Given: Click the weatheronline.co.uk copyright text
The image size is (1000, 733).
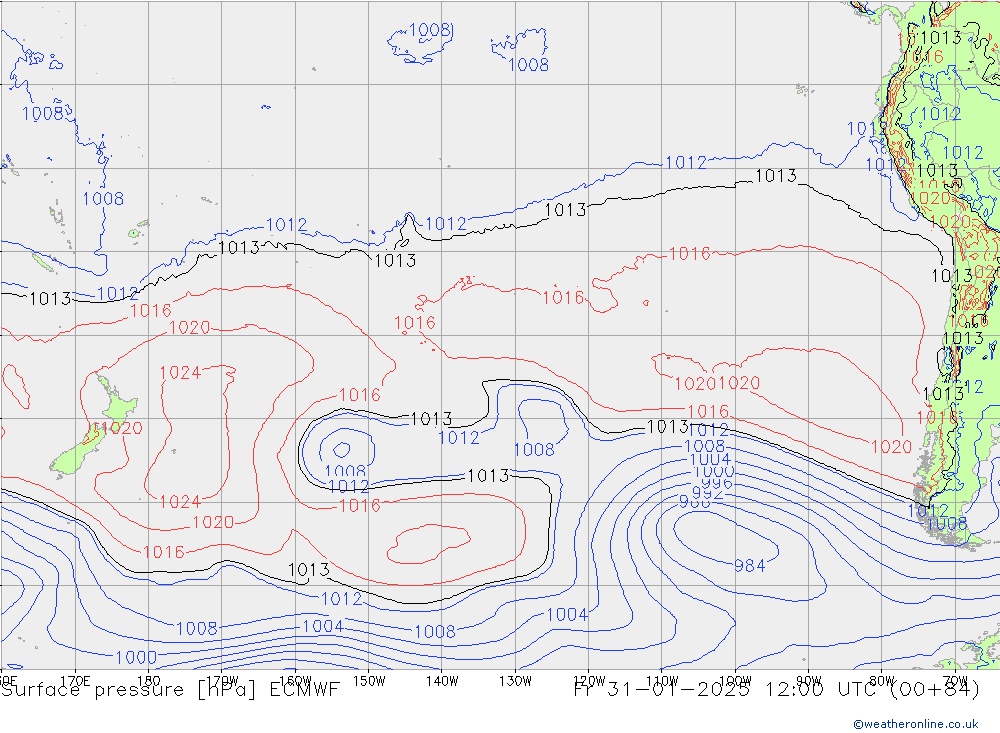Looking at the screenshot, I should pos(915,723).
